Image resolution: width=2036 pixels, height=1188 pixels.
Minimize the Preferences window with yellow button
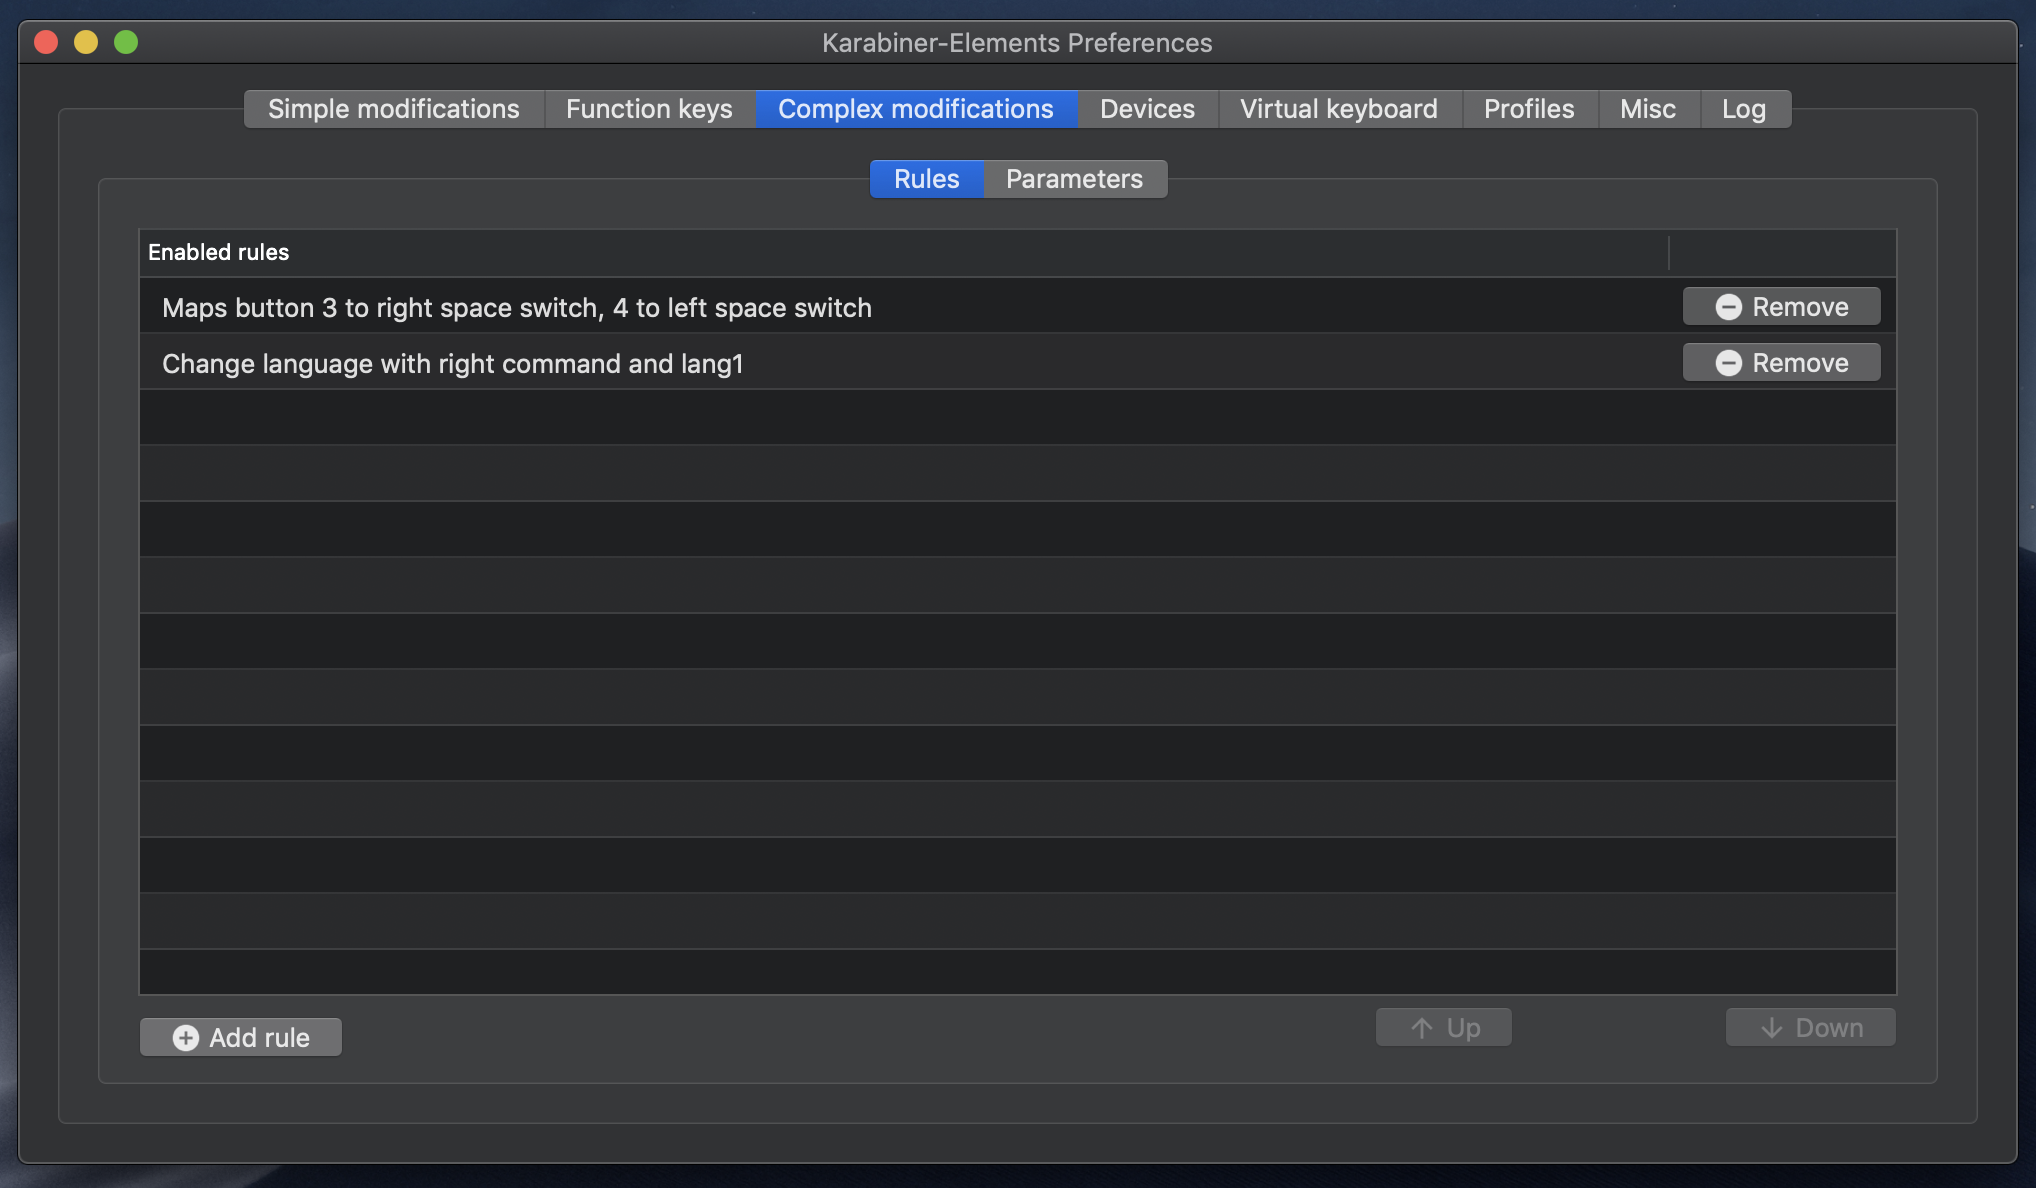[x=86, y=42]
